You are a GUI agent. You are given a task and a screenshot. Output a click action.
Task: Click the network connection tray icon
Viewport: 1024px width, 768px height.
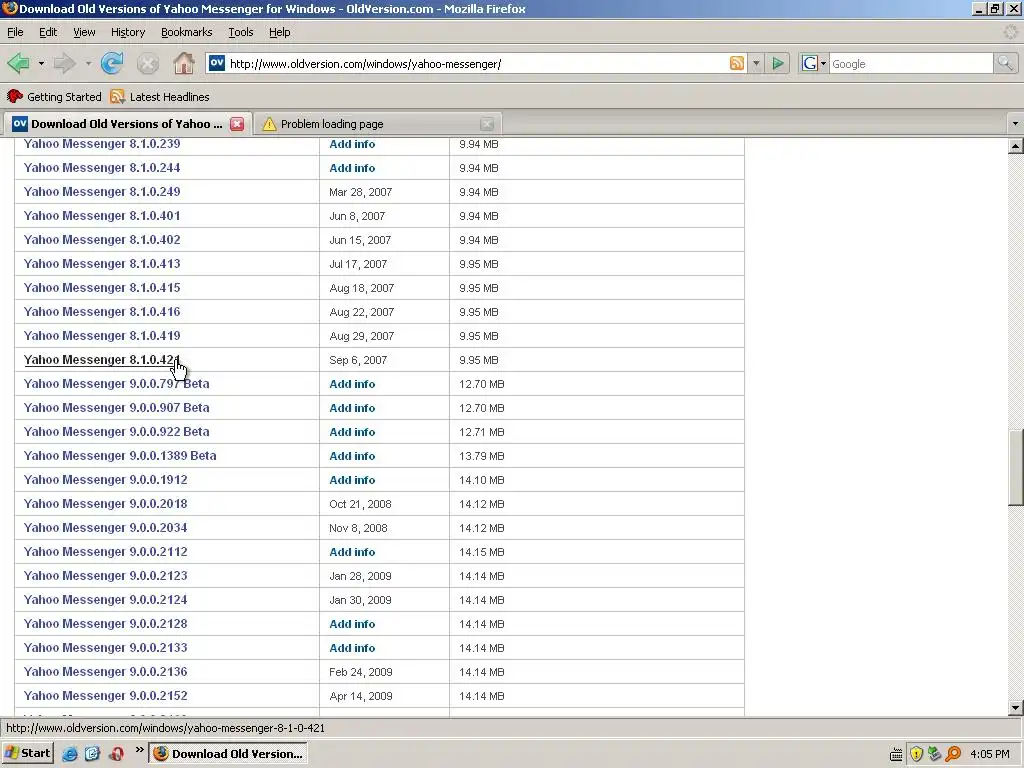point(935,754)
